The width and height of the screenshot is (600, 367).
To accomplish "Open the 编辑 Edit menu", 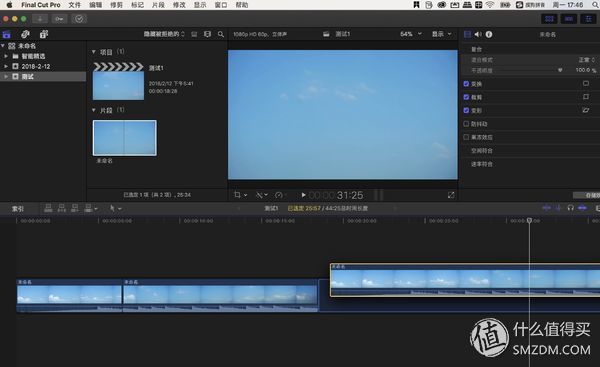I will click(96, 5).
